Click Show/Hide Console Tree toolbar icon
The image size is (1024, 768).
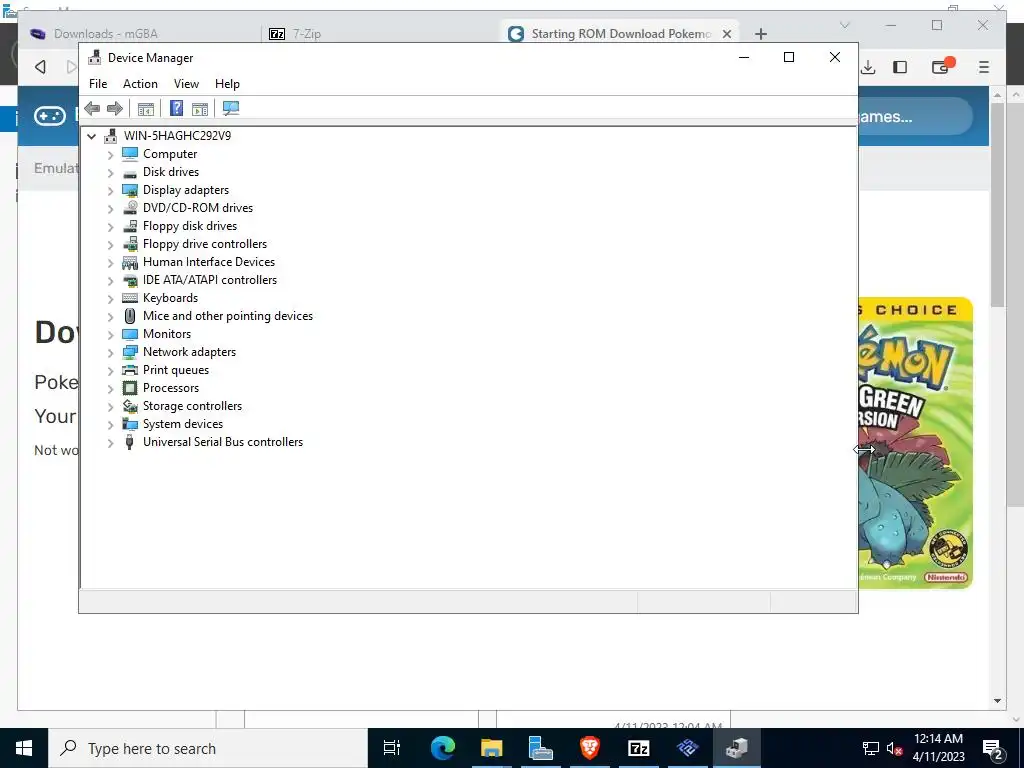[x=146, y=108]
